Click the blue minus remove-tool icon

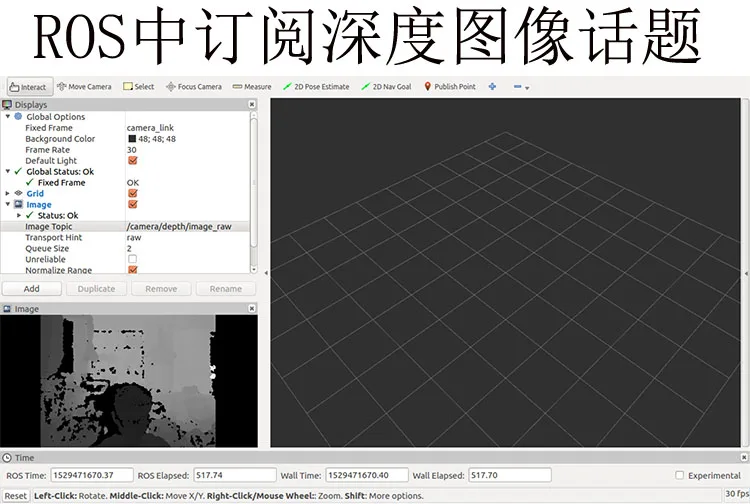[517, 87]
